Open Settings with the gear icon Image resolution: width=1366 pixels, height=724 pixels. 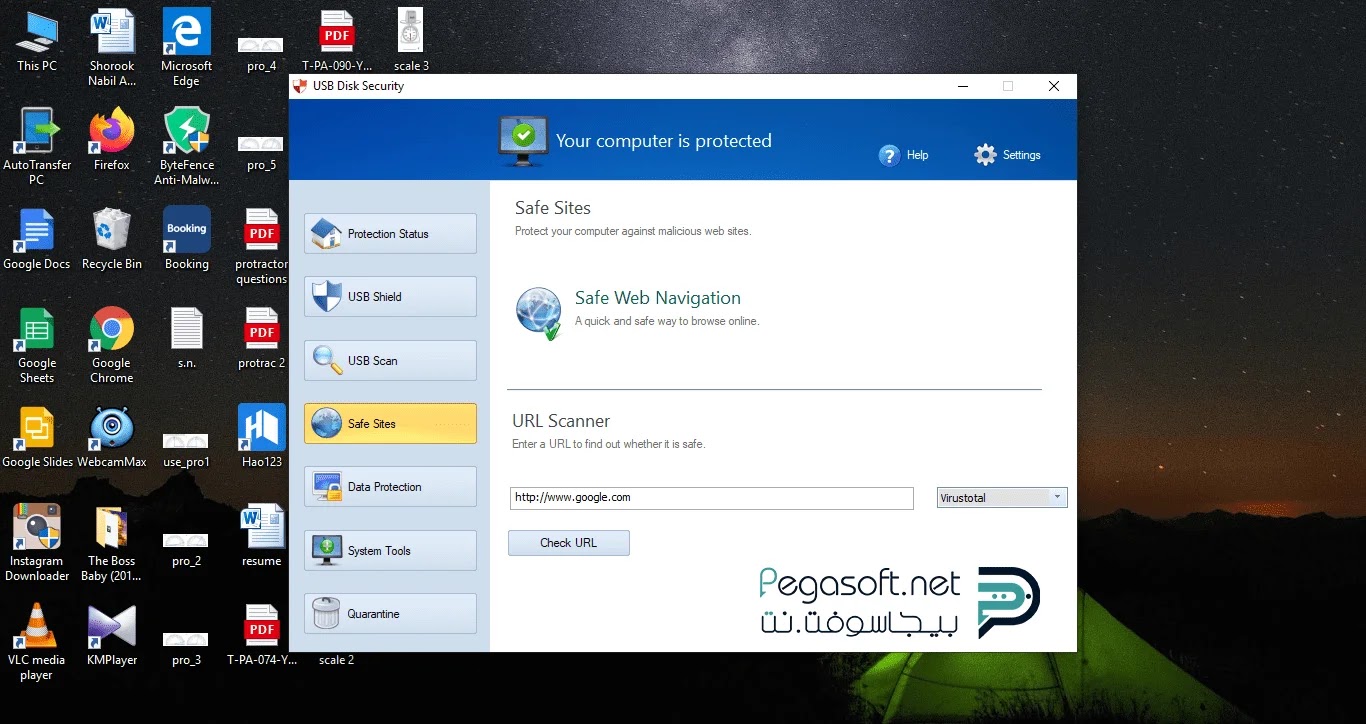1008,155
